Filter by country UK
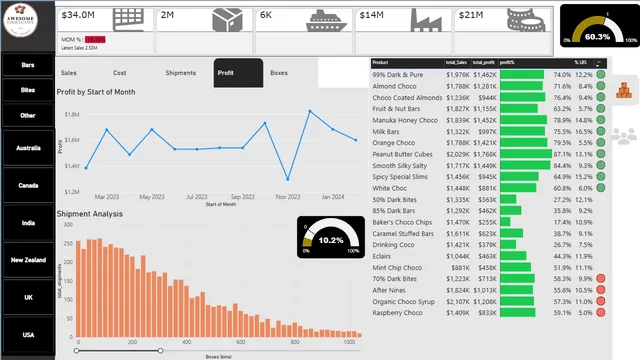Image resolution: width=640 pixels, height=360 pixels. point(28,298)
